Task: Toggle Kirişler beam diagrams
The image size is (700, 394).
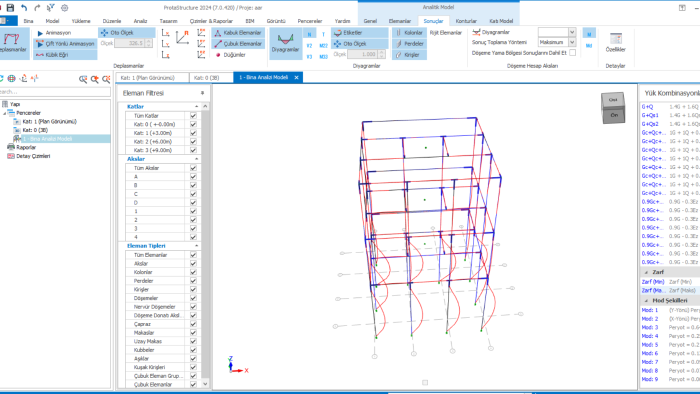Action: pyautogui.click(x=409, y=55)
